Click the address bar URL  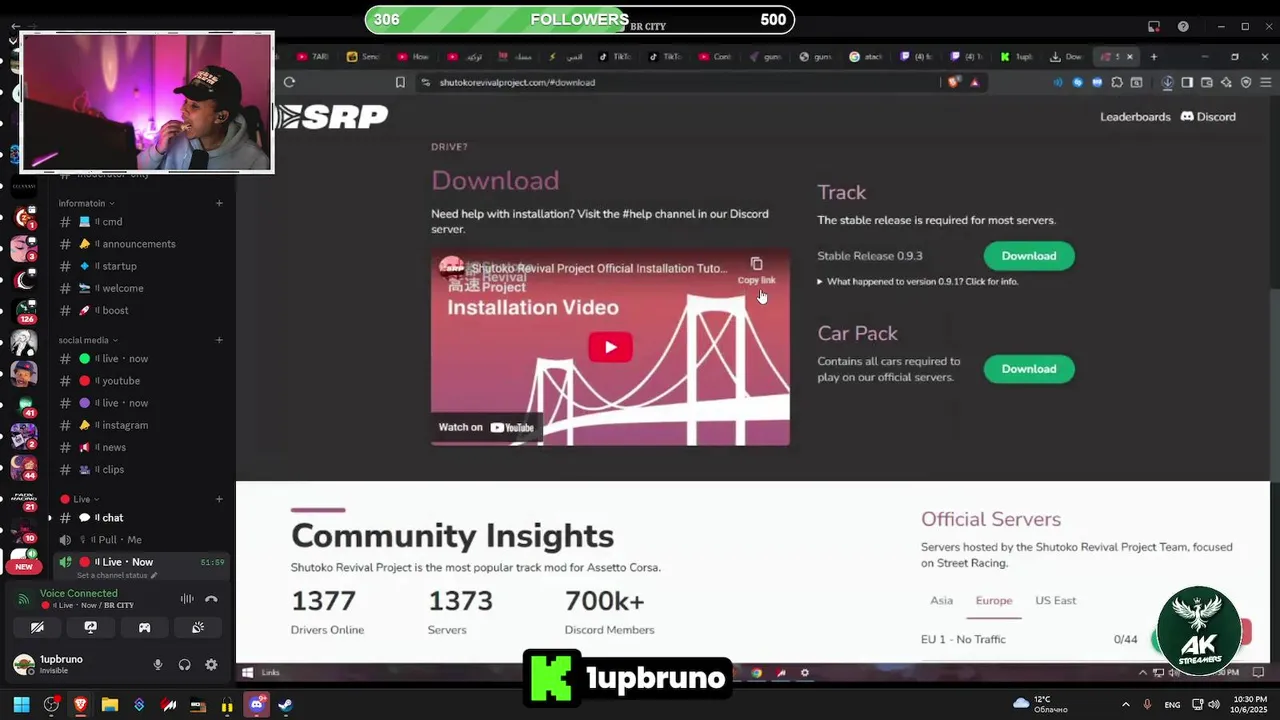pyautogui.click(x=517, y=82)
